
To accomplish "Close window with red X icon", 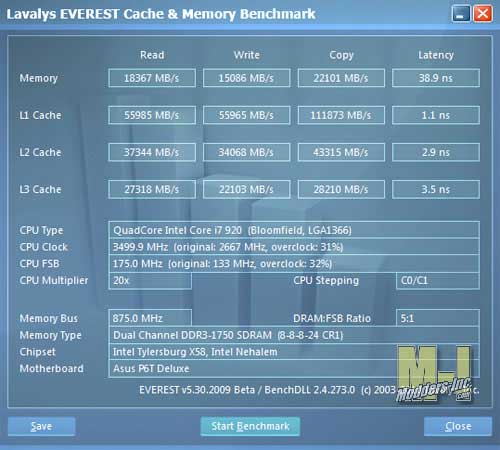I will tap(483, 14).
